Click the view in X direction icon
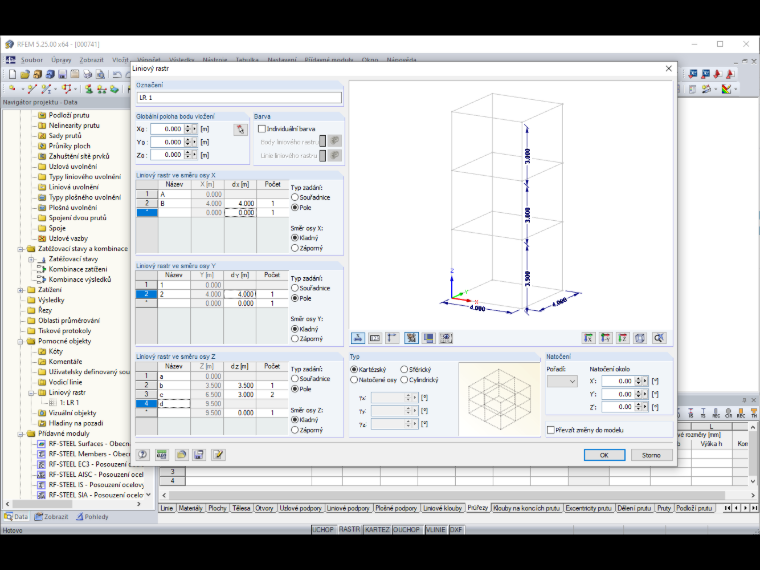Image resolution: width=760 pixels, height=570 pixels. tap(588, 338)
